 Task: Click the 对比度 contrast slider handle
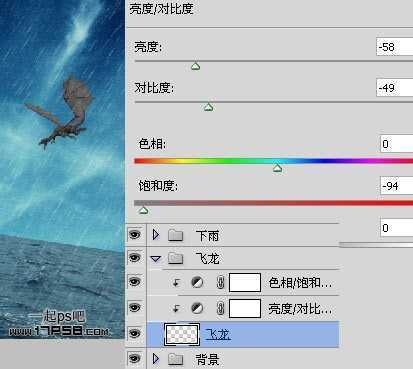point(209,107)
